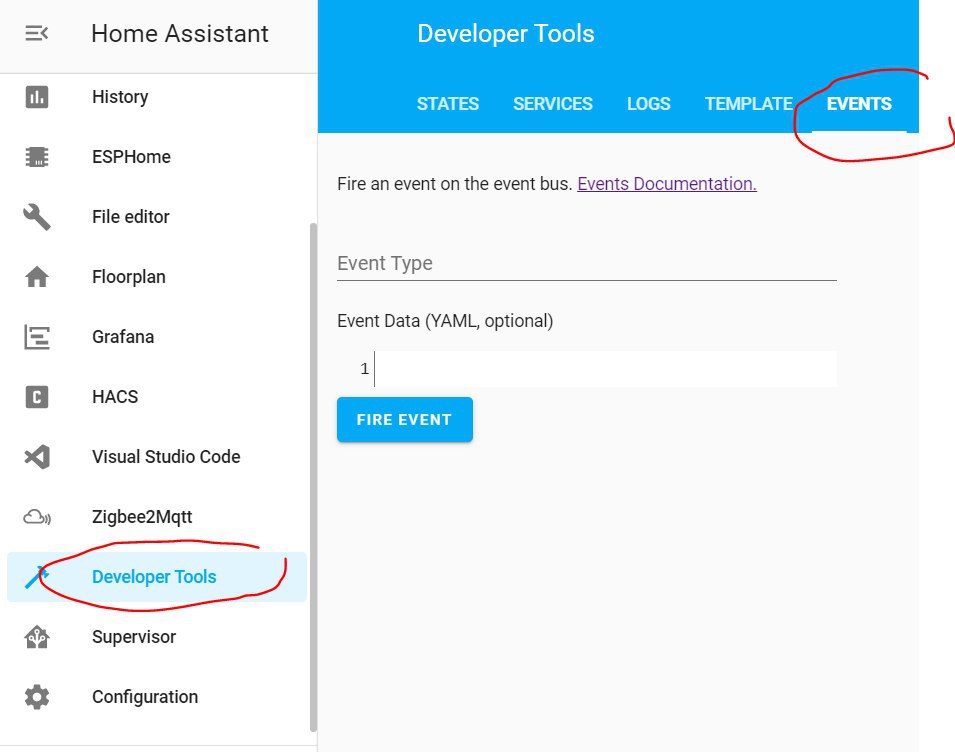Select HACS in the sidebar
This screenshot has height=752, width=955.
tap(157, 397)
